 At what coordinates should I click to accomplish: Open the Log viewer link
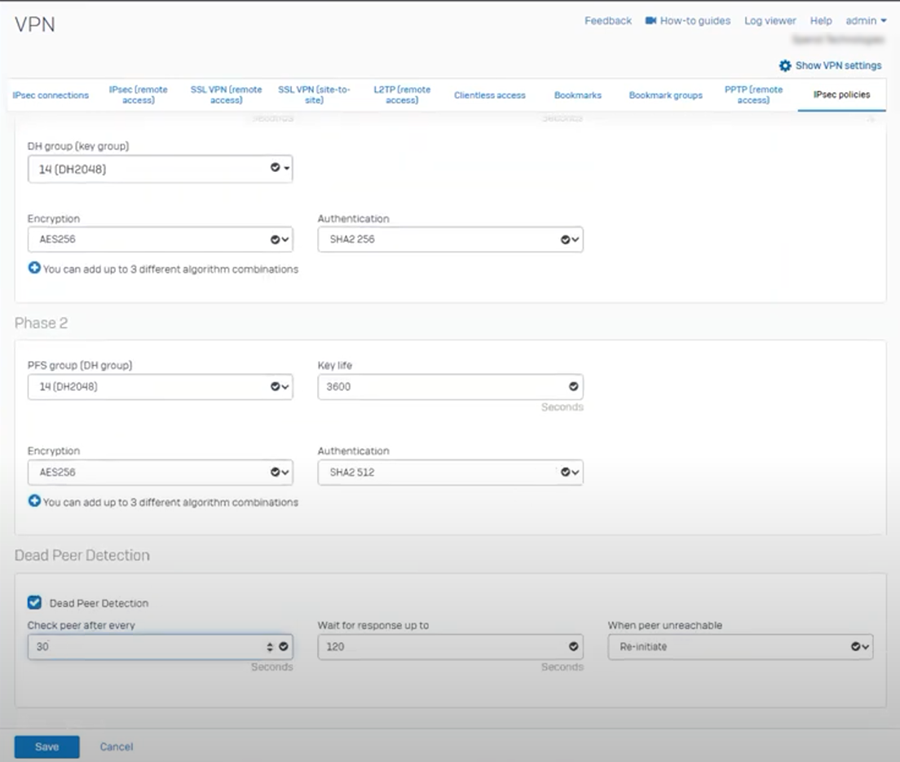(x=770, y=21)
